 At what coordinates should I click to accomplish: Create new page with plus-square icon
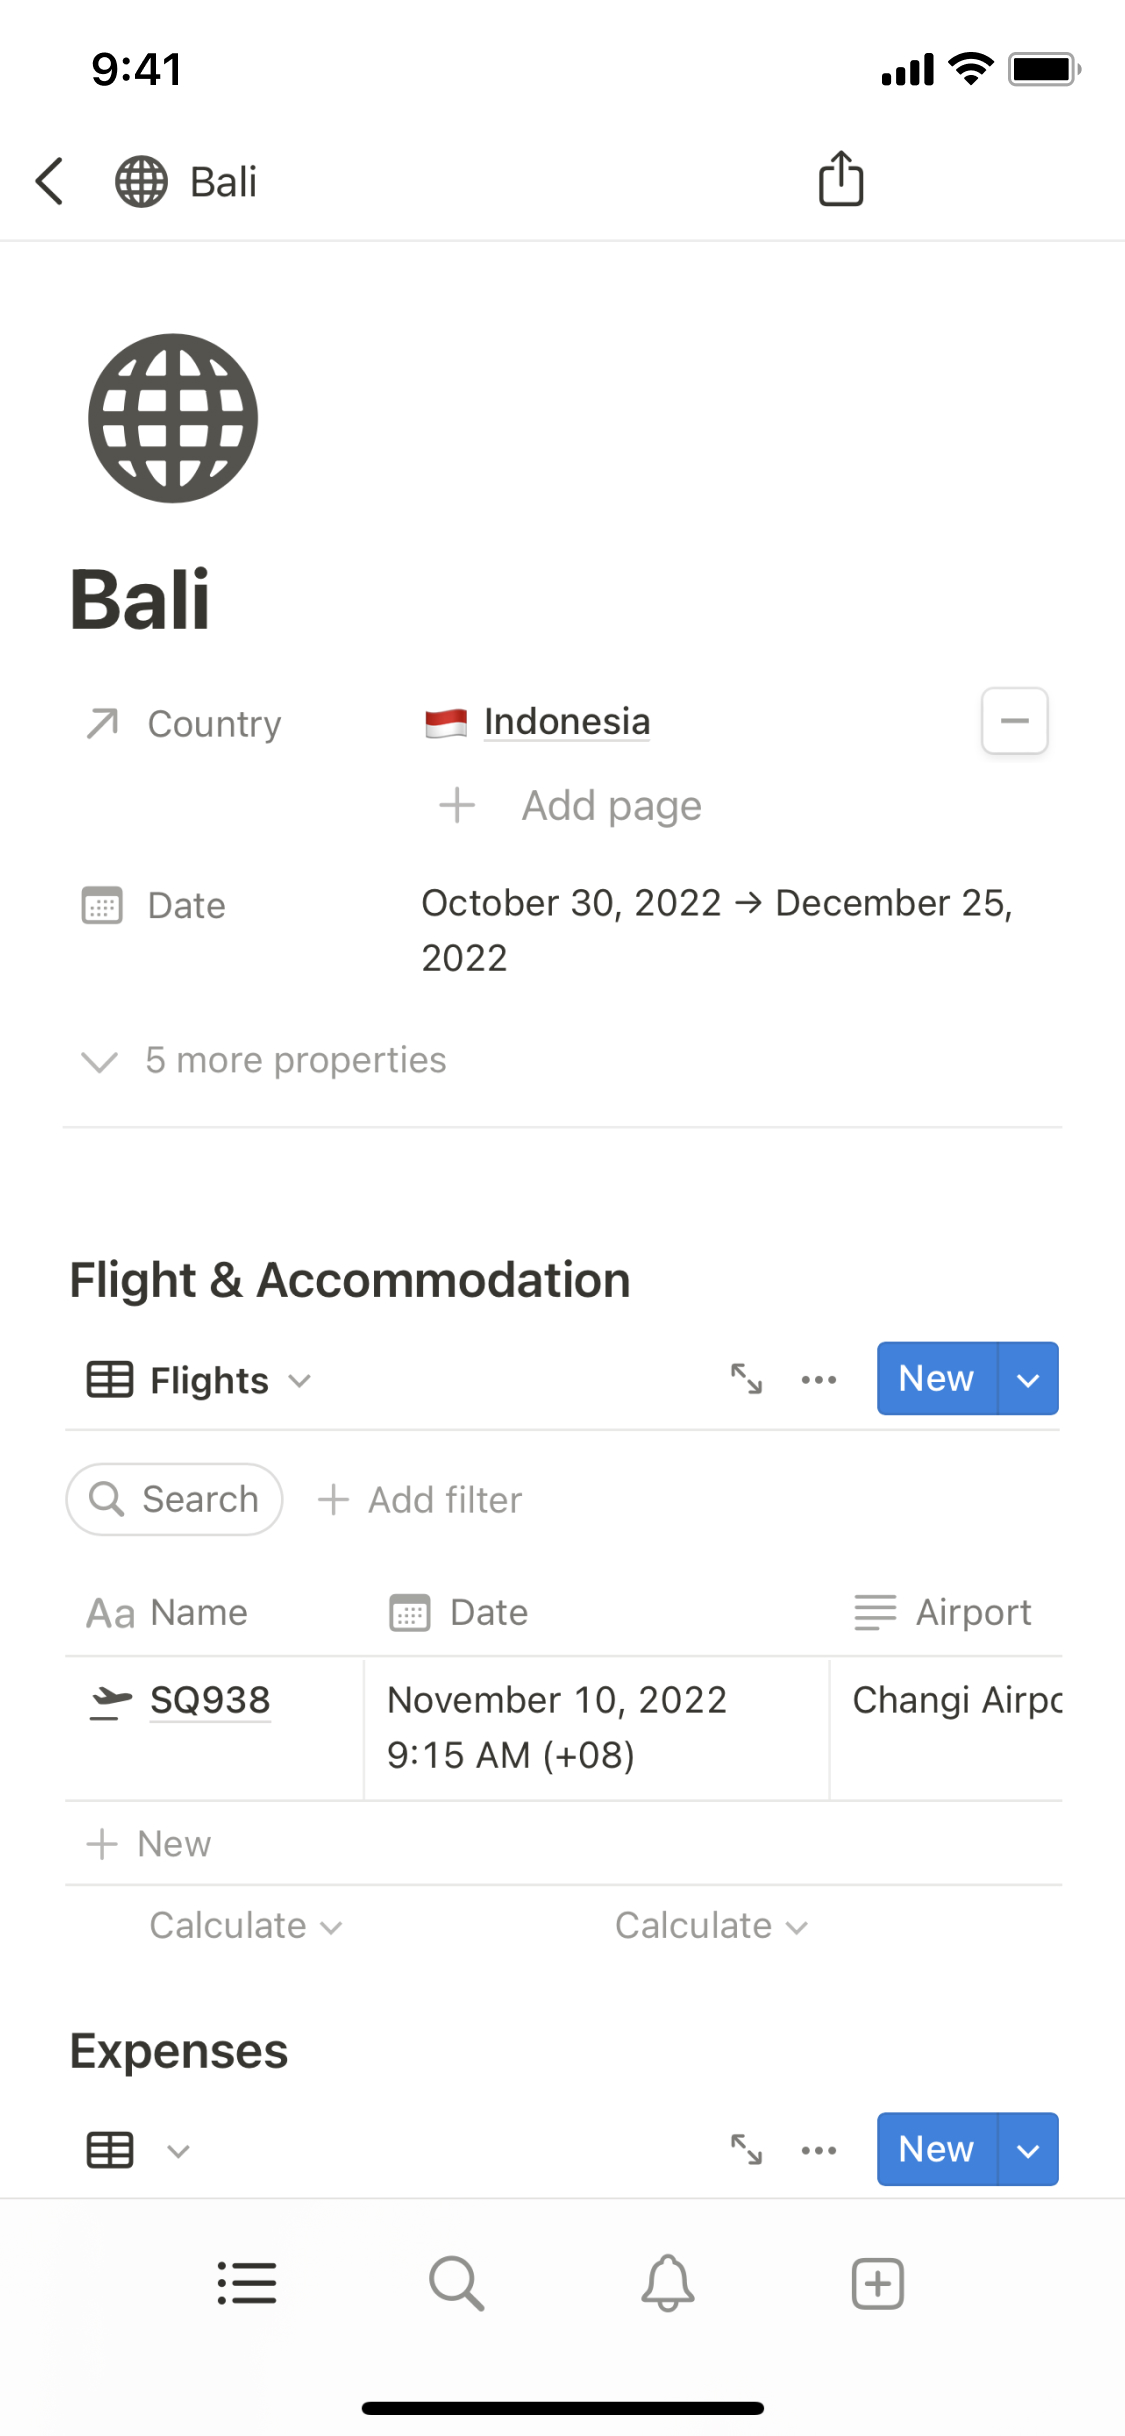[878, 2283]
